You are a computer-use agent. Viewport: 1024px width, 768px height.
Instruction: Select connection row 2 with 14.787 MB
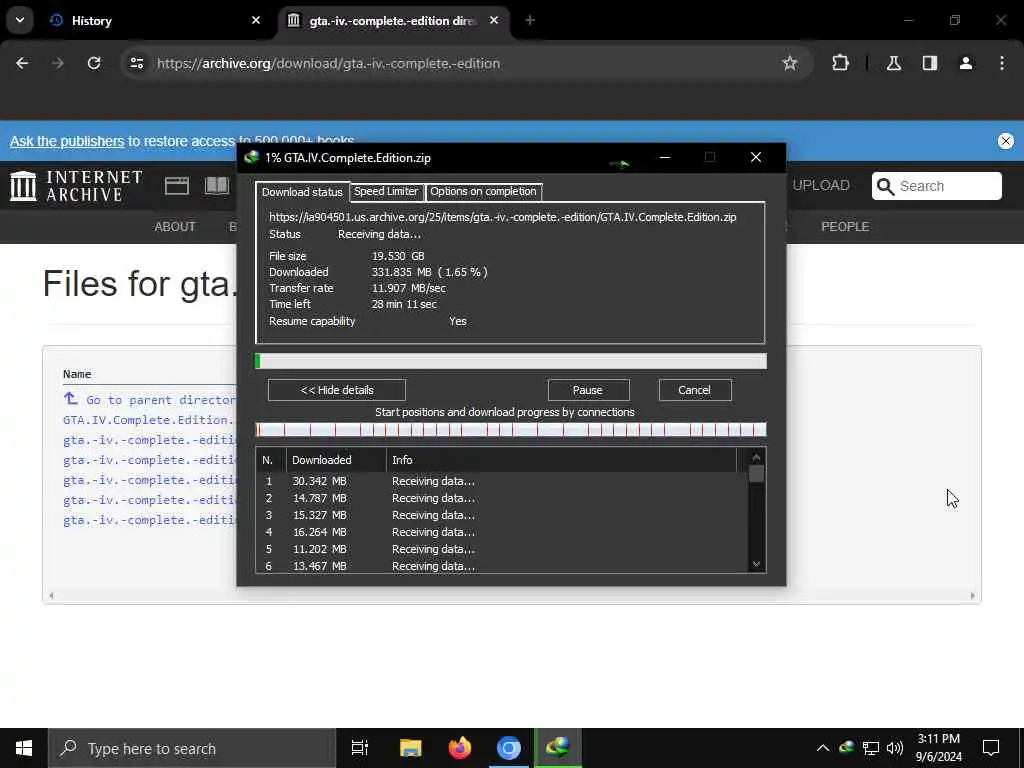[x=502, y=498]
